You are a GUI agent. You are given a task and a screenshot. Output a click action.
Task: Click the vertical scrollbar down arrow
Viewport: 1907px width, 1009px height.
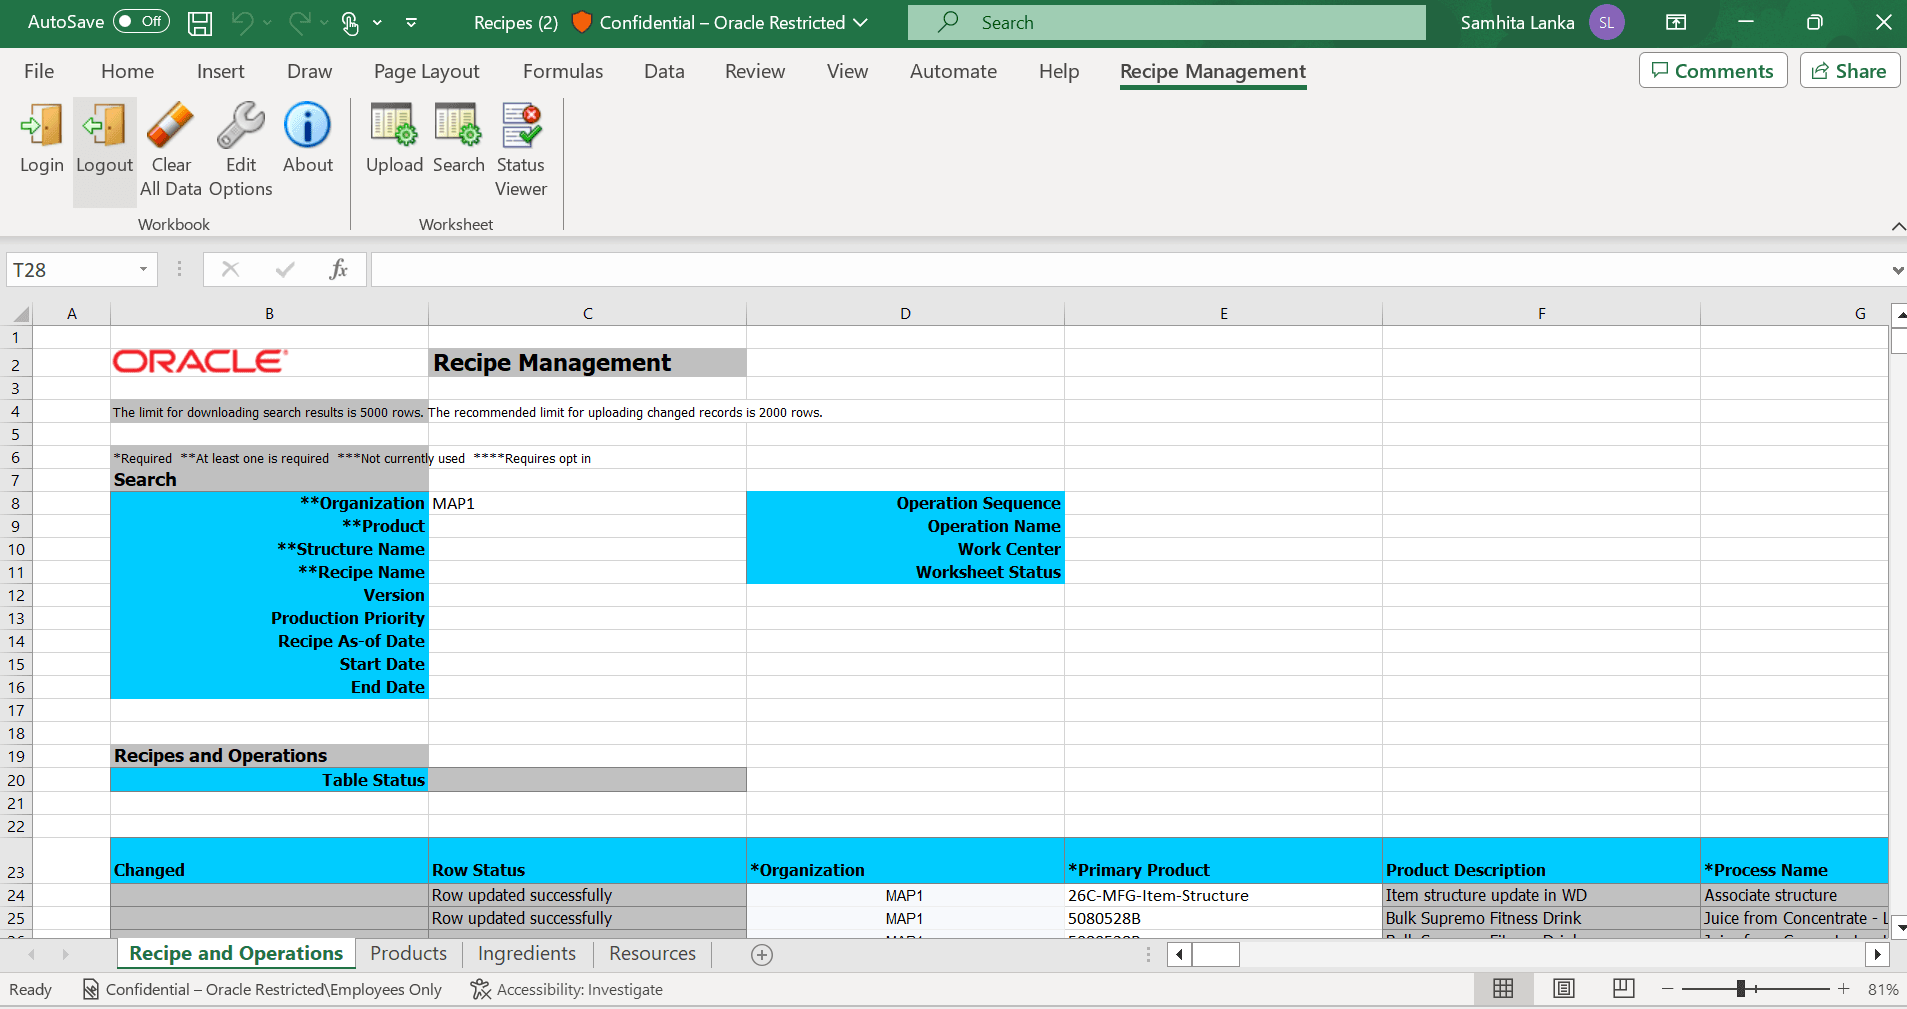point(1898,927)
